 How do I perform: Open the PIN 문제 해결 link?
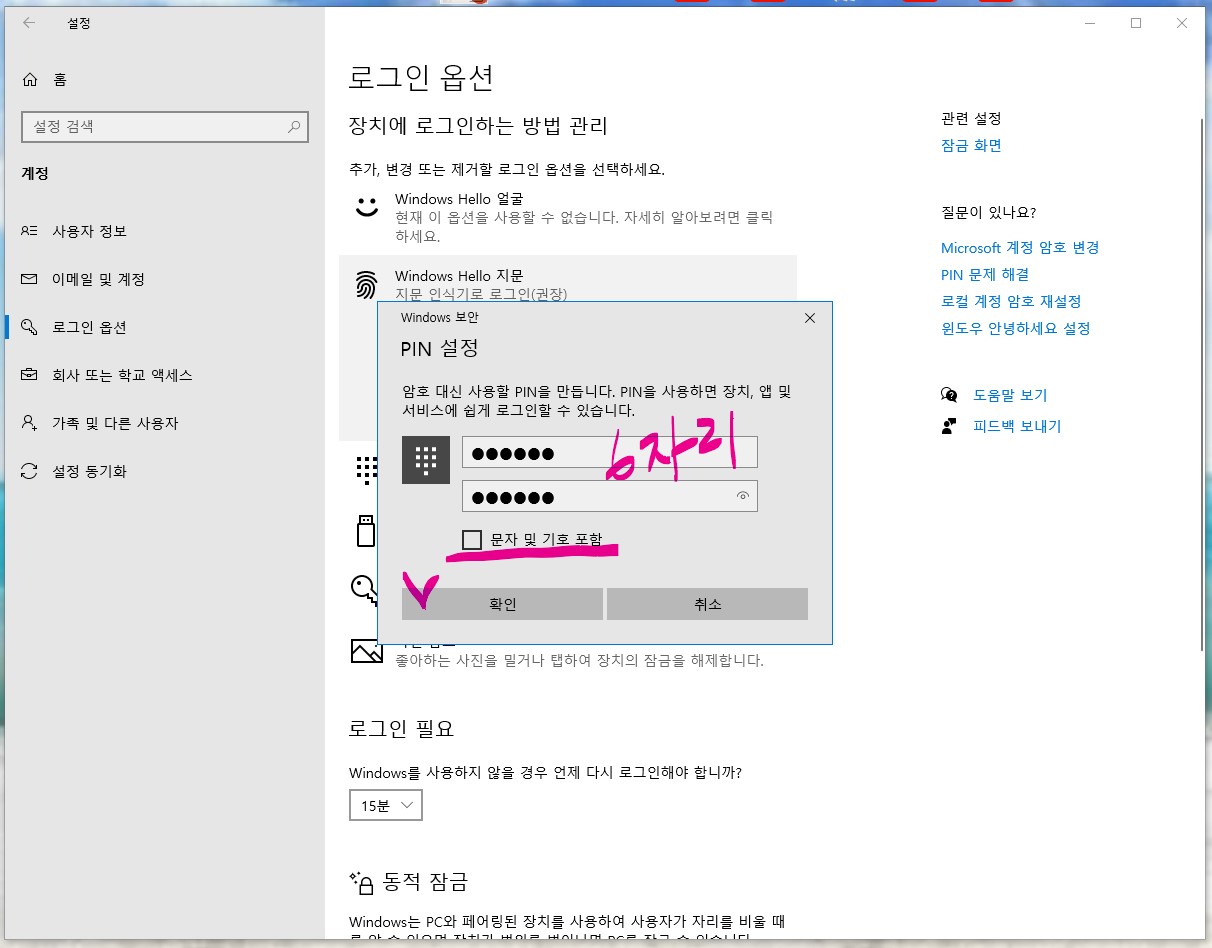pos(985,275)
